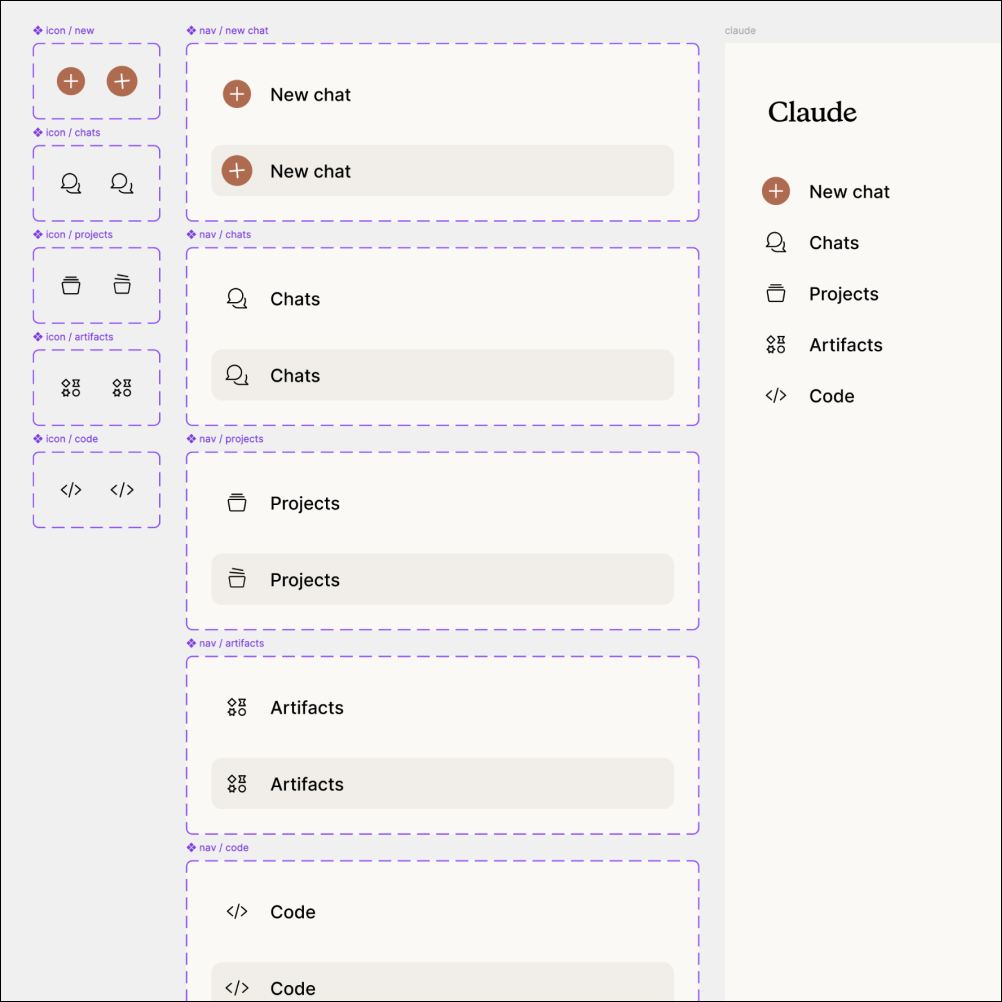Select the 'nav / code' component label
Screen dimensions: 1002x1002
tap(218, 848)
